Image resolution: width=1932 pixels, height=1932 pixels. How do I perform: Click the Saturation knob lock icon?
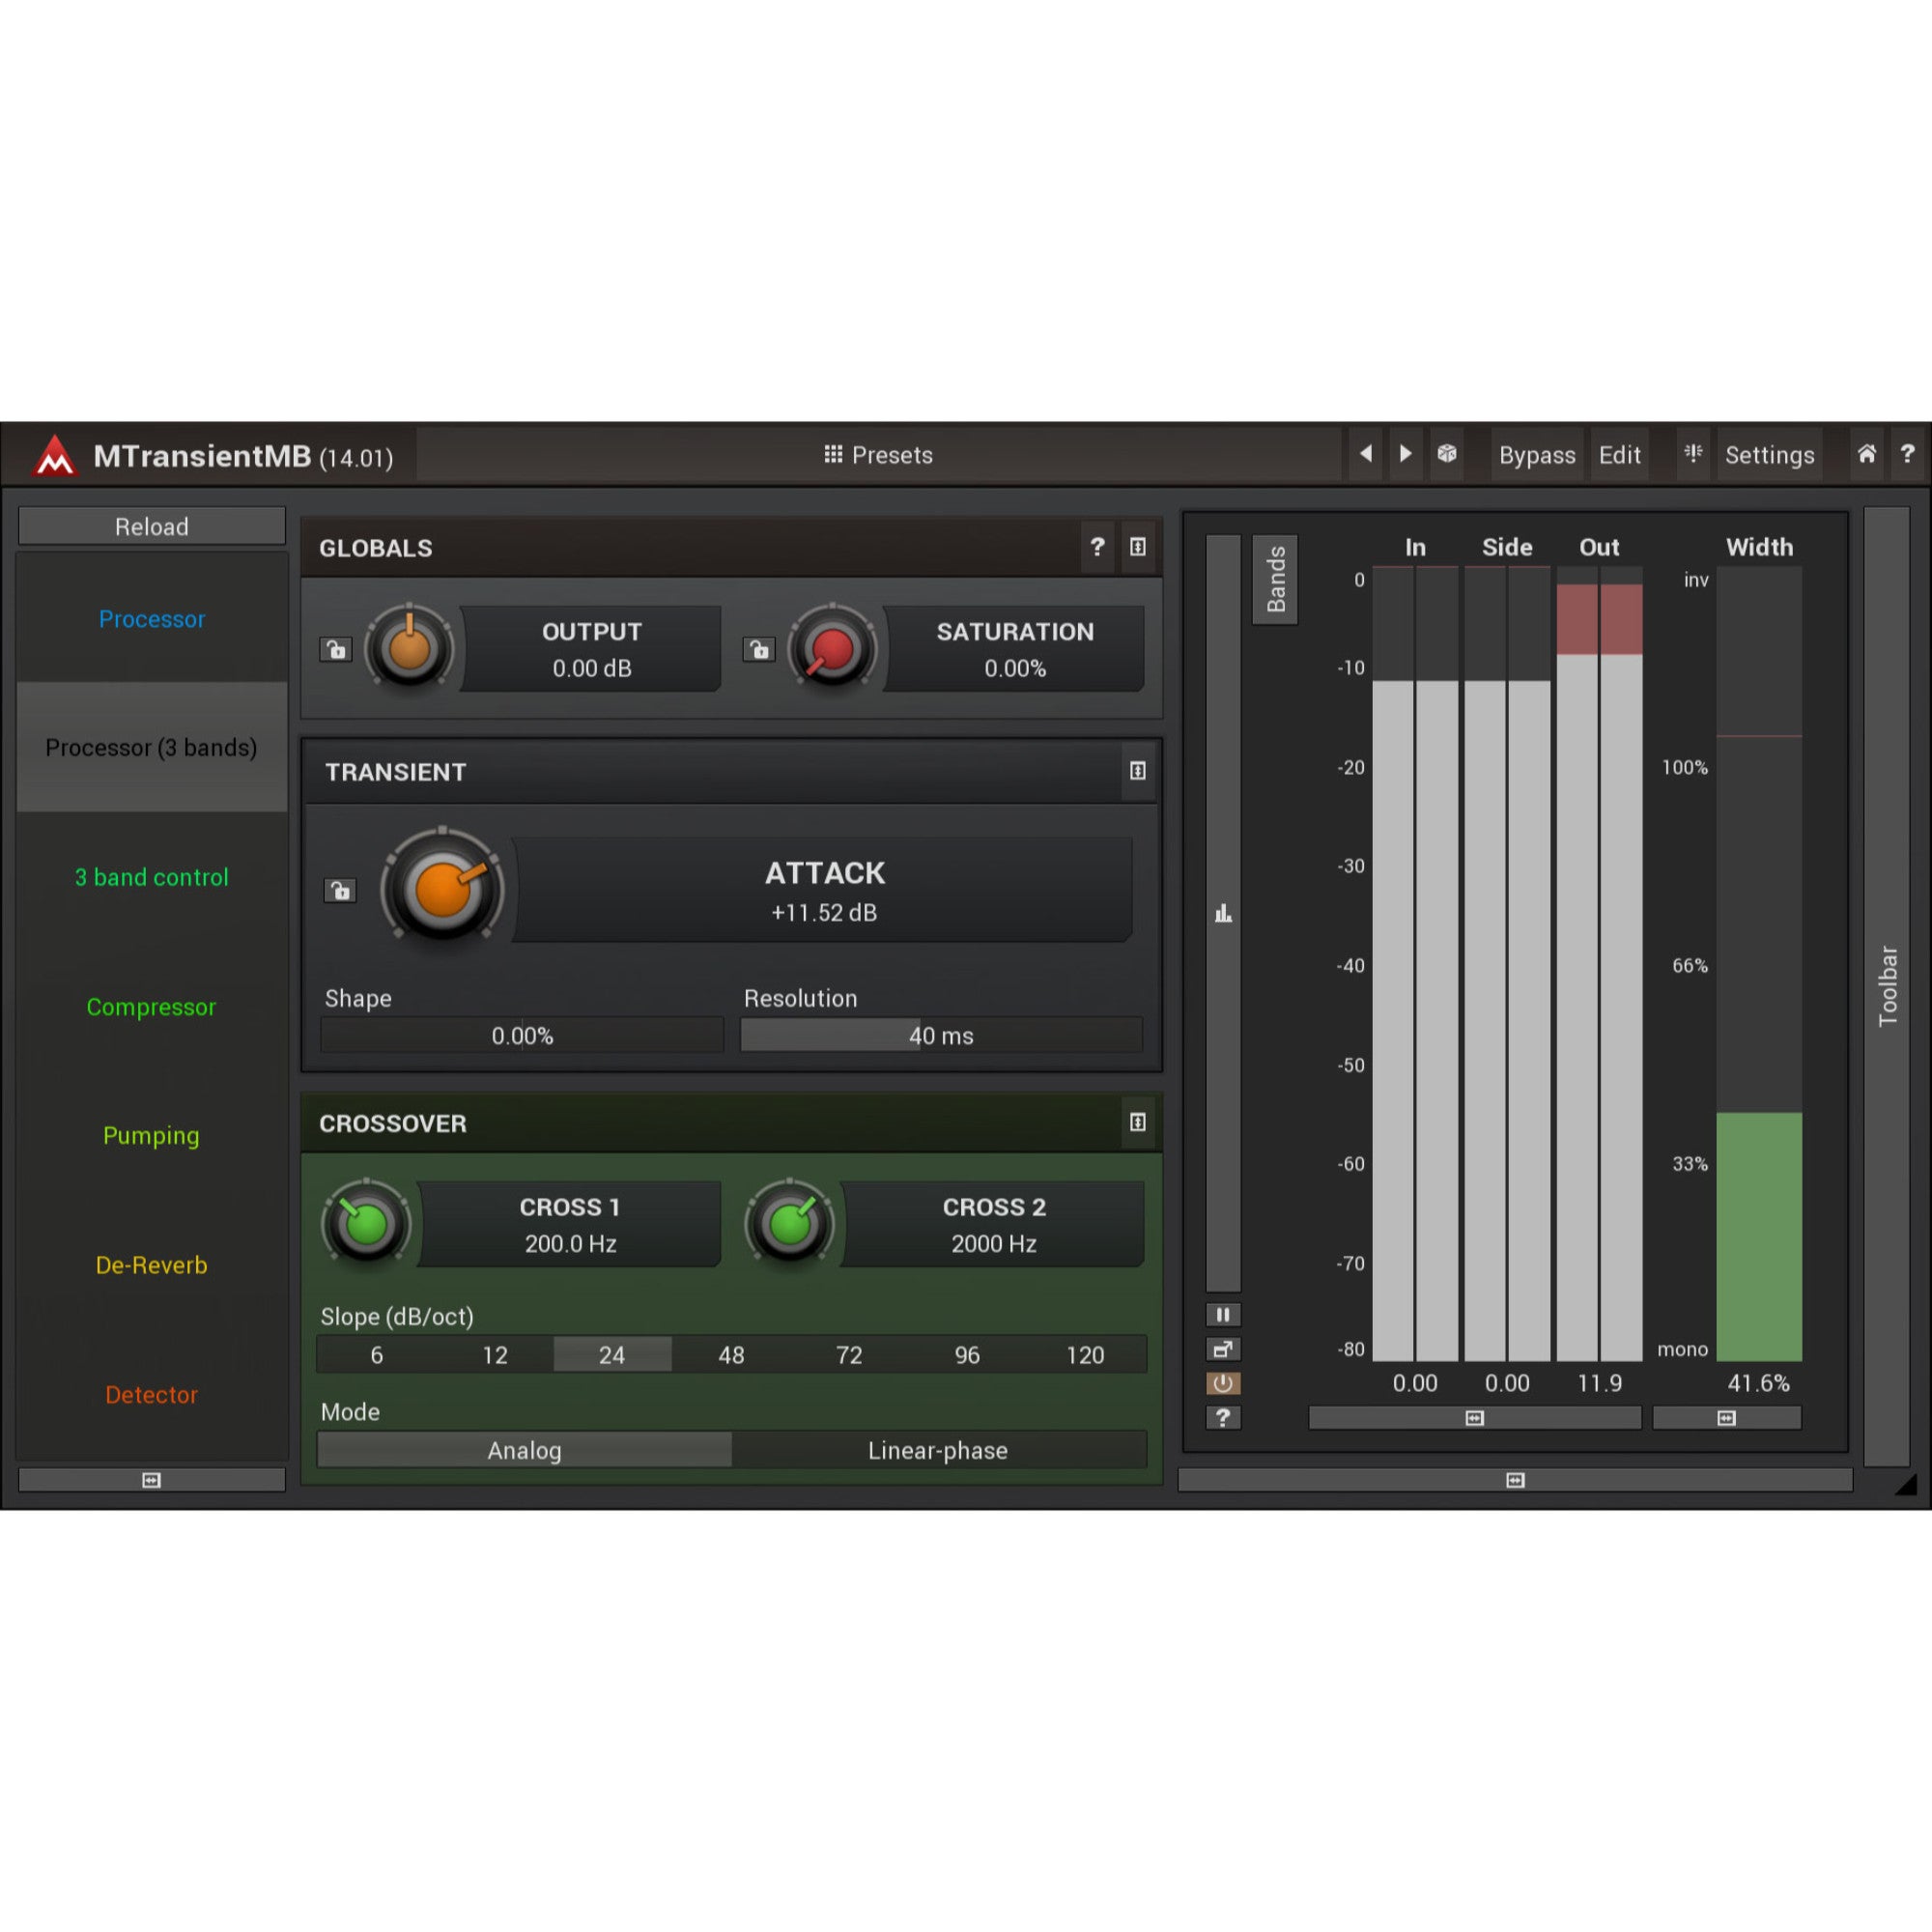pyautogui.click(x=759, y=650)
